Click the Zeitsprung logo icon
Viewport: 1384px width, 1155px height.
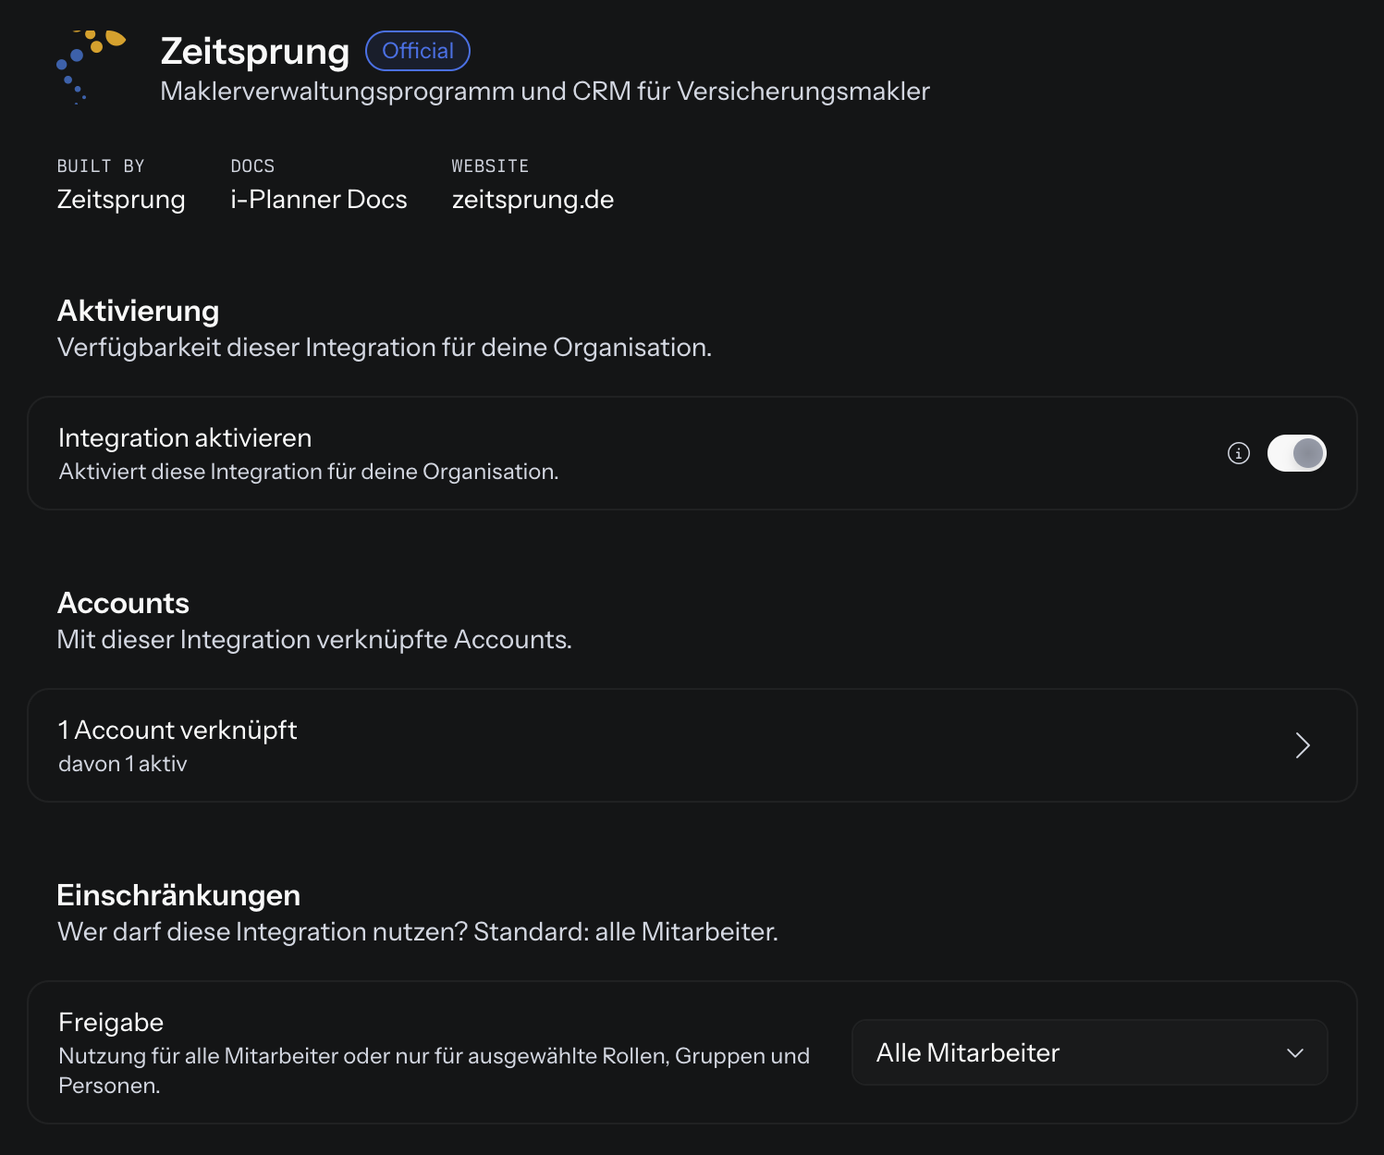pyautogui.click(x=91, y=66)
